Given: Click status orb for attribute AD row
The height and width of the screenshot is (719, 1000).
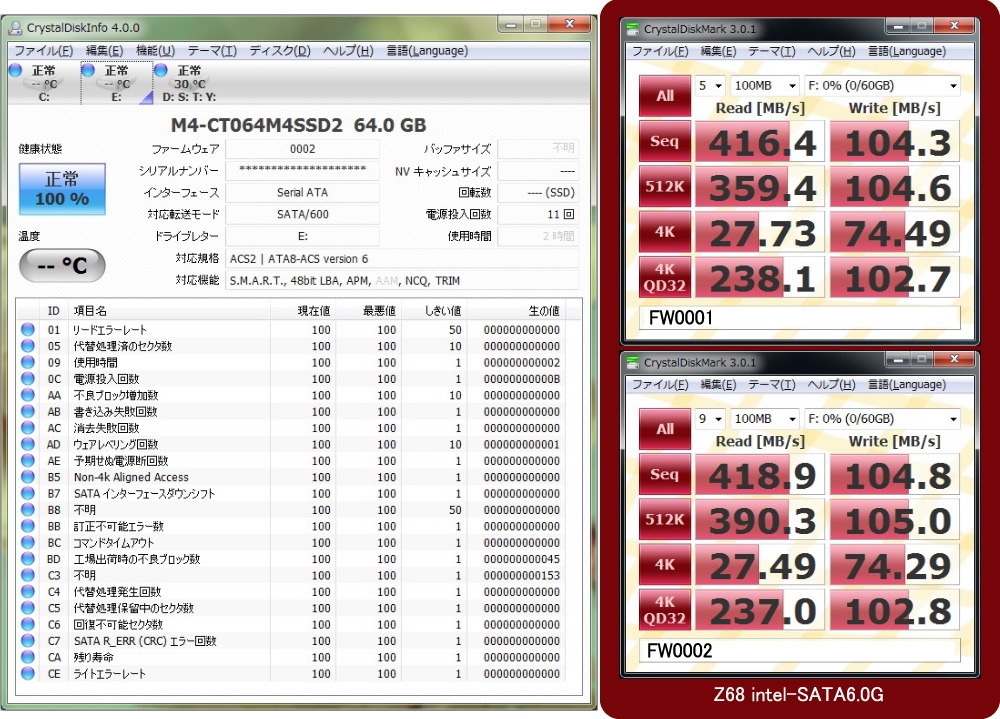Looking at the screenshot, I should coord(27,444).
